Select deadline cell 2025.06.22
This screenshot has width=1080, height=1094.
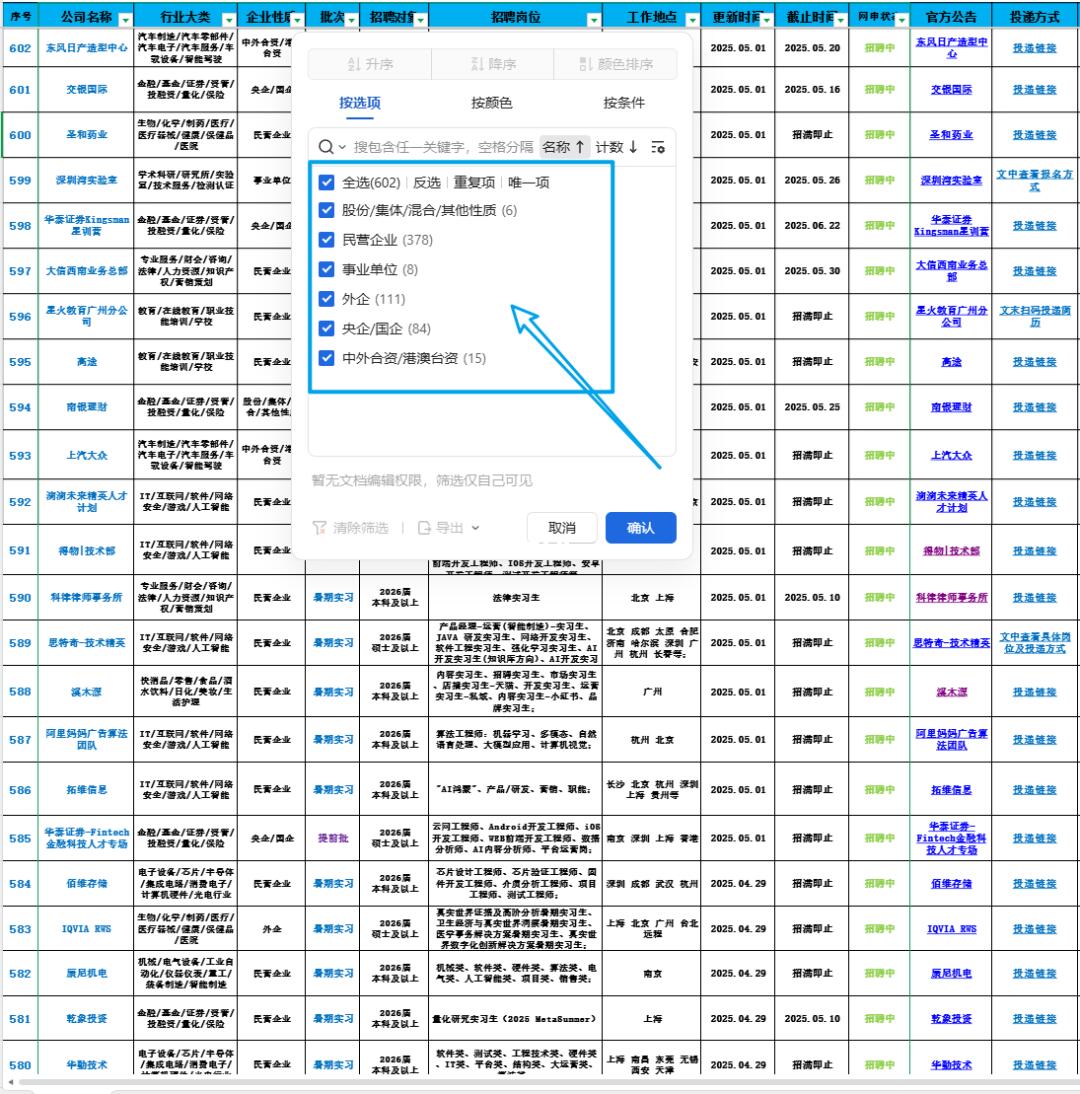[812, 225]
